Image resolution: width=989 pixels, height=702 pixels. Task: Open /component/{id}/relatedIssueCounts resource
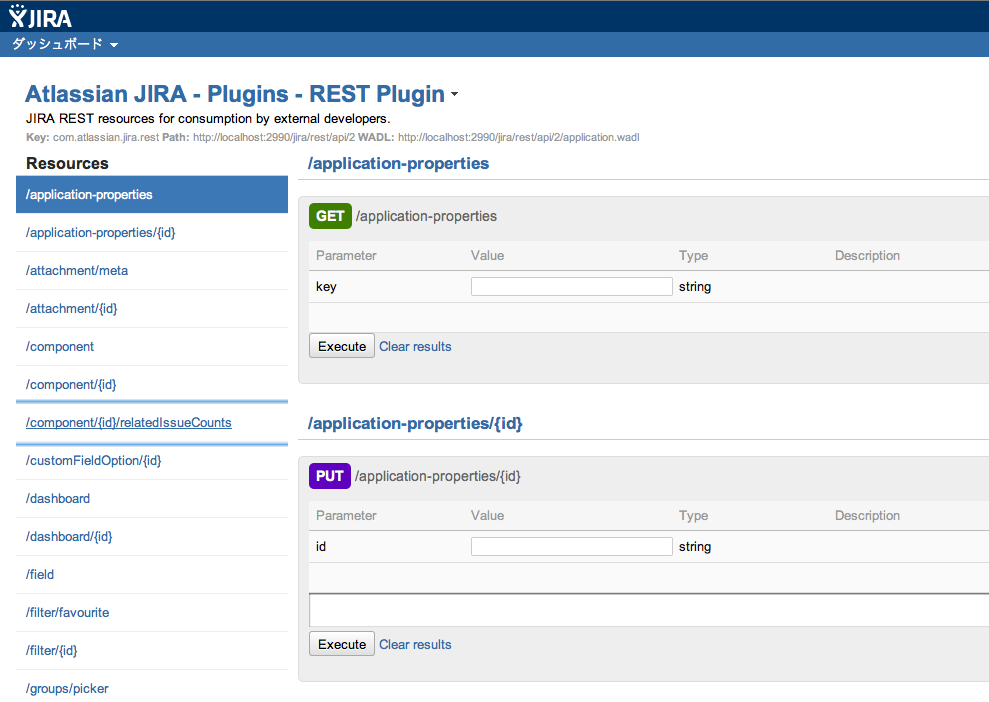pyautogui.click(x=129, y=423)
